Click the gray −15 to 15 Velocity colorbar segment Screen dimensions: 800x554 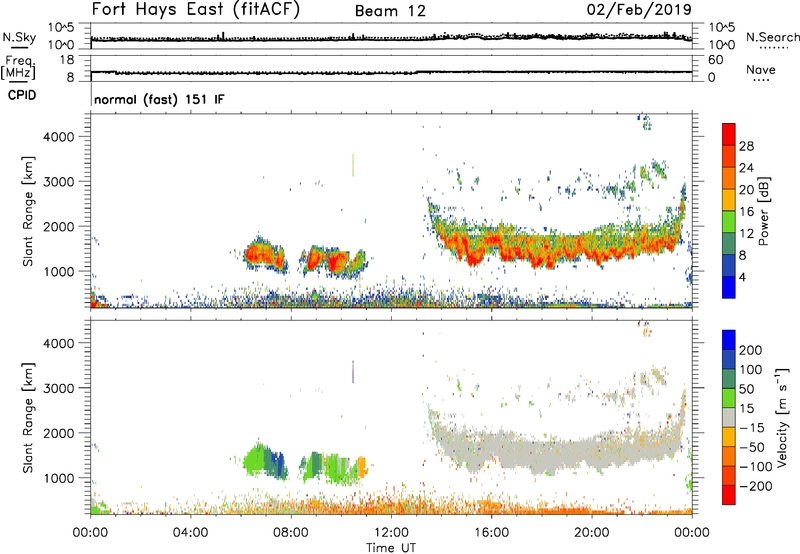point(729,417)
